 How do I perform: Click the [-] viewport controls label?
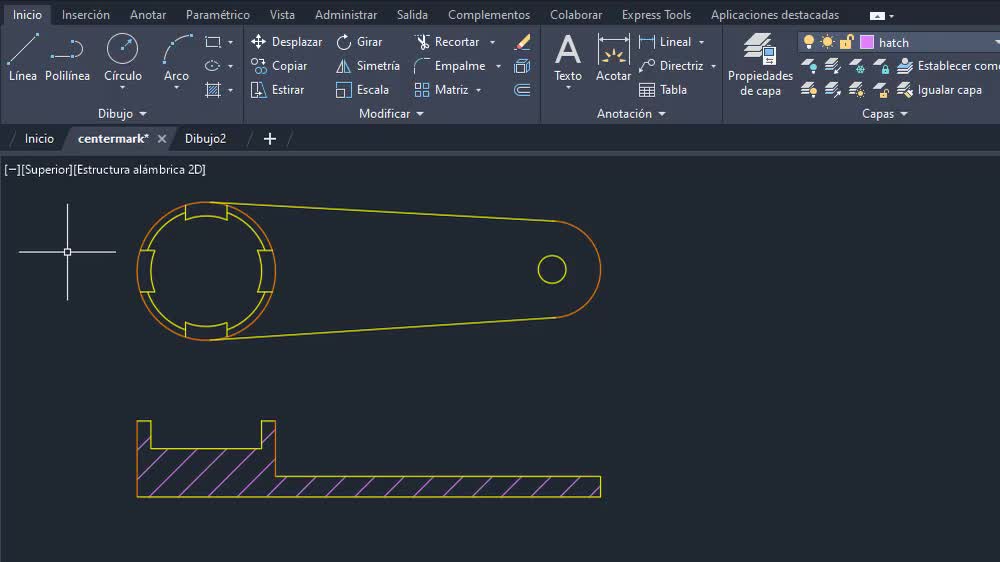[x=12, y=170]
